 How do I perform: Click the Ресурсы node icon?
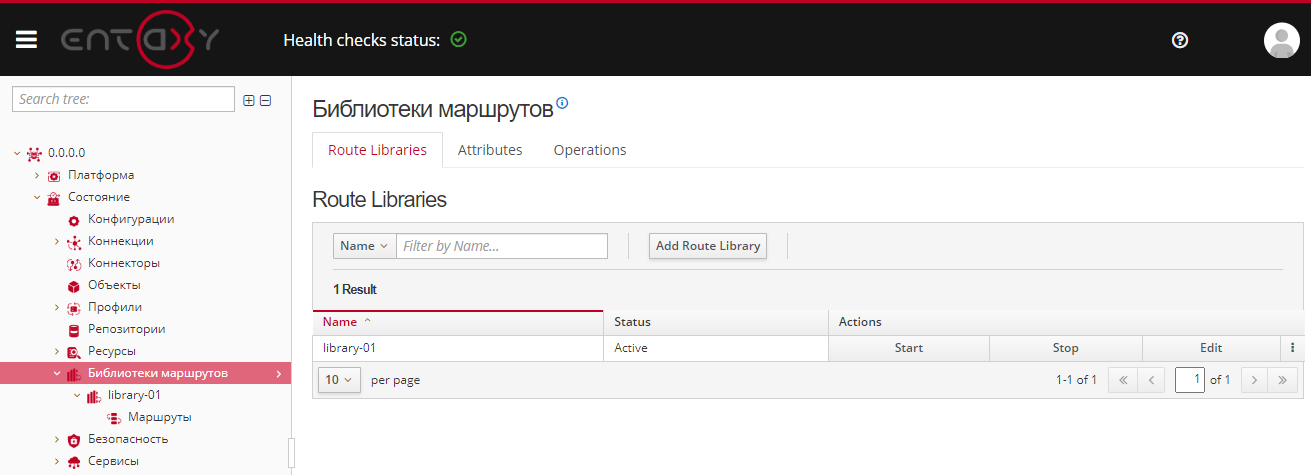(74, 352)
